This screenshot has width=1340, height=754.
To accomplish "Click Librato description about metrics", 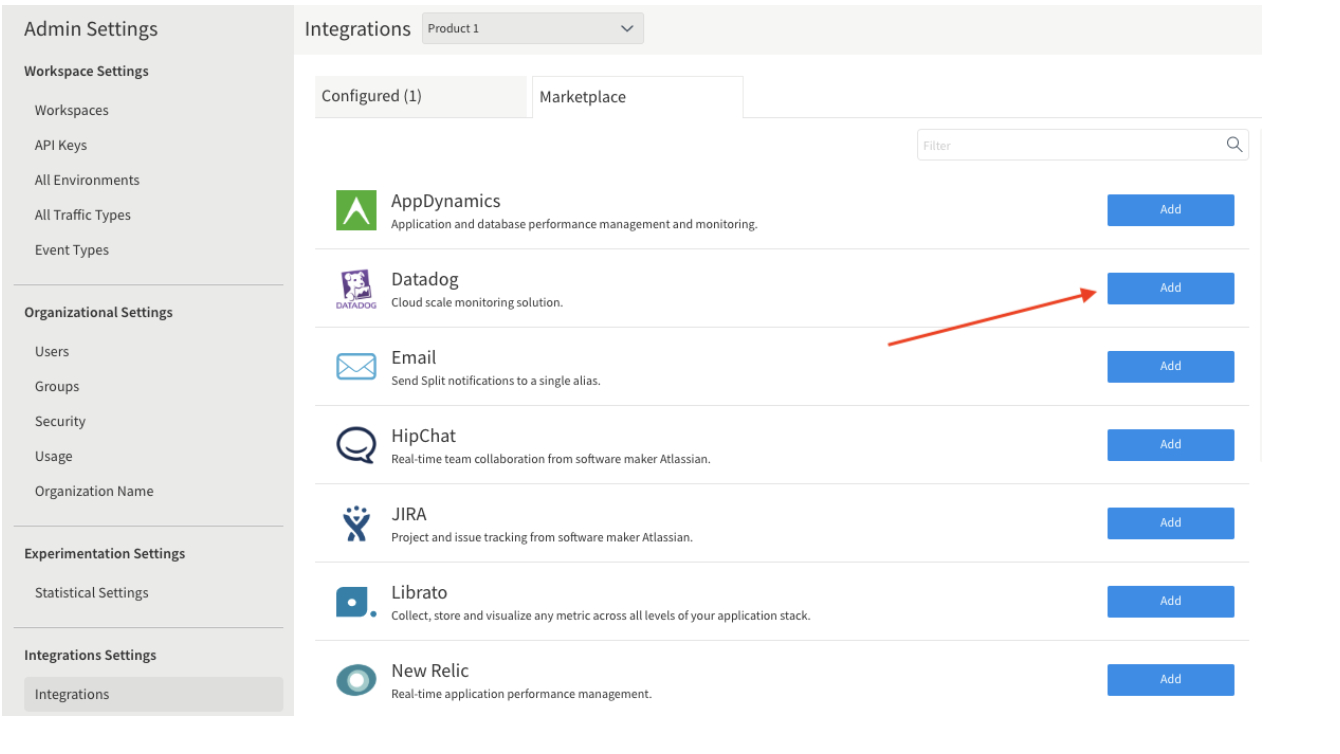I will coord(601,615).
